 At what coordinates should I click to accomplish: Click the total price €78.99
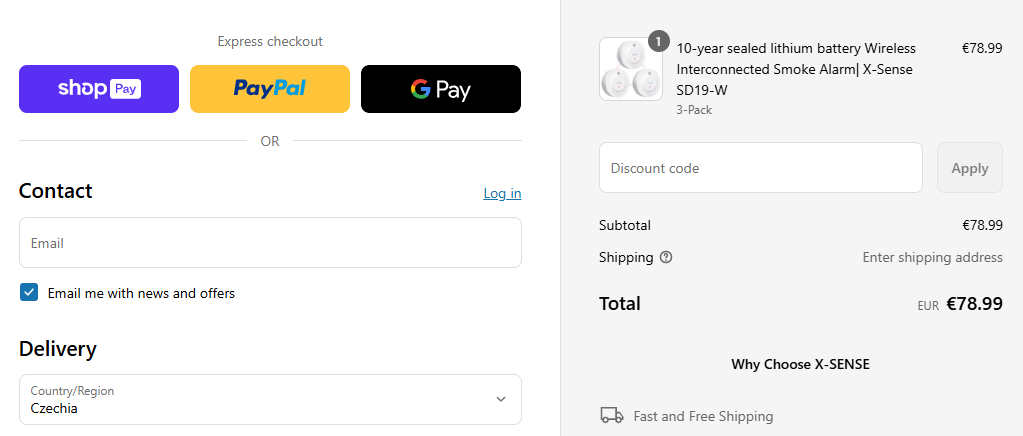[974, 304]
